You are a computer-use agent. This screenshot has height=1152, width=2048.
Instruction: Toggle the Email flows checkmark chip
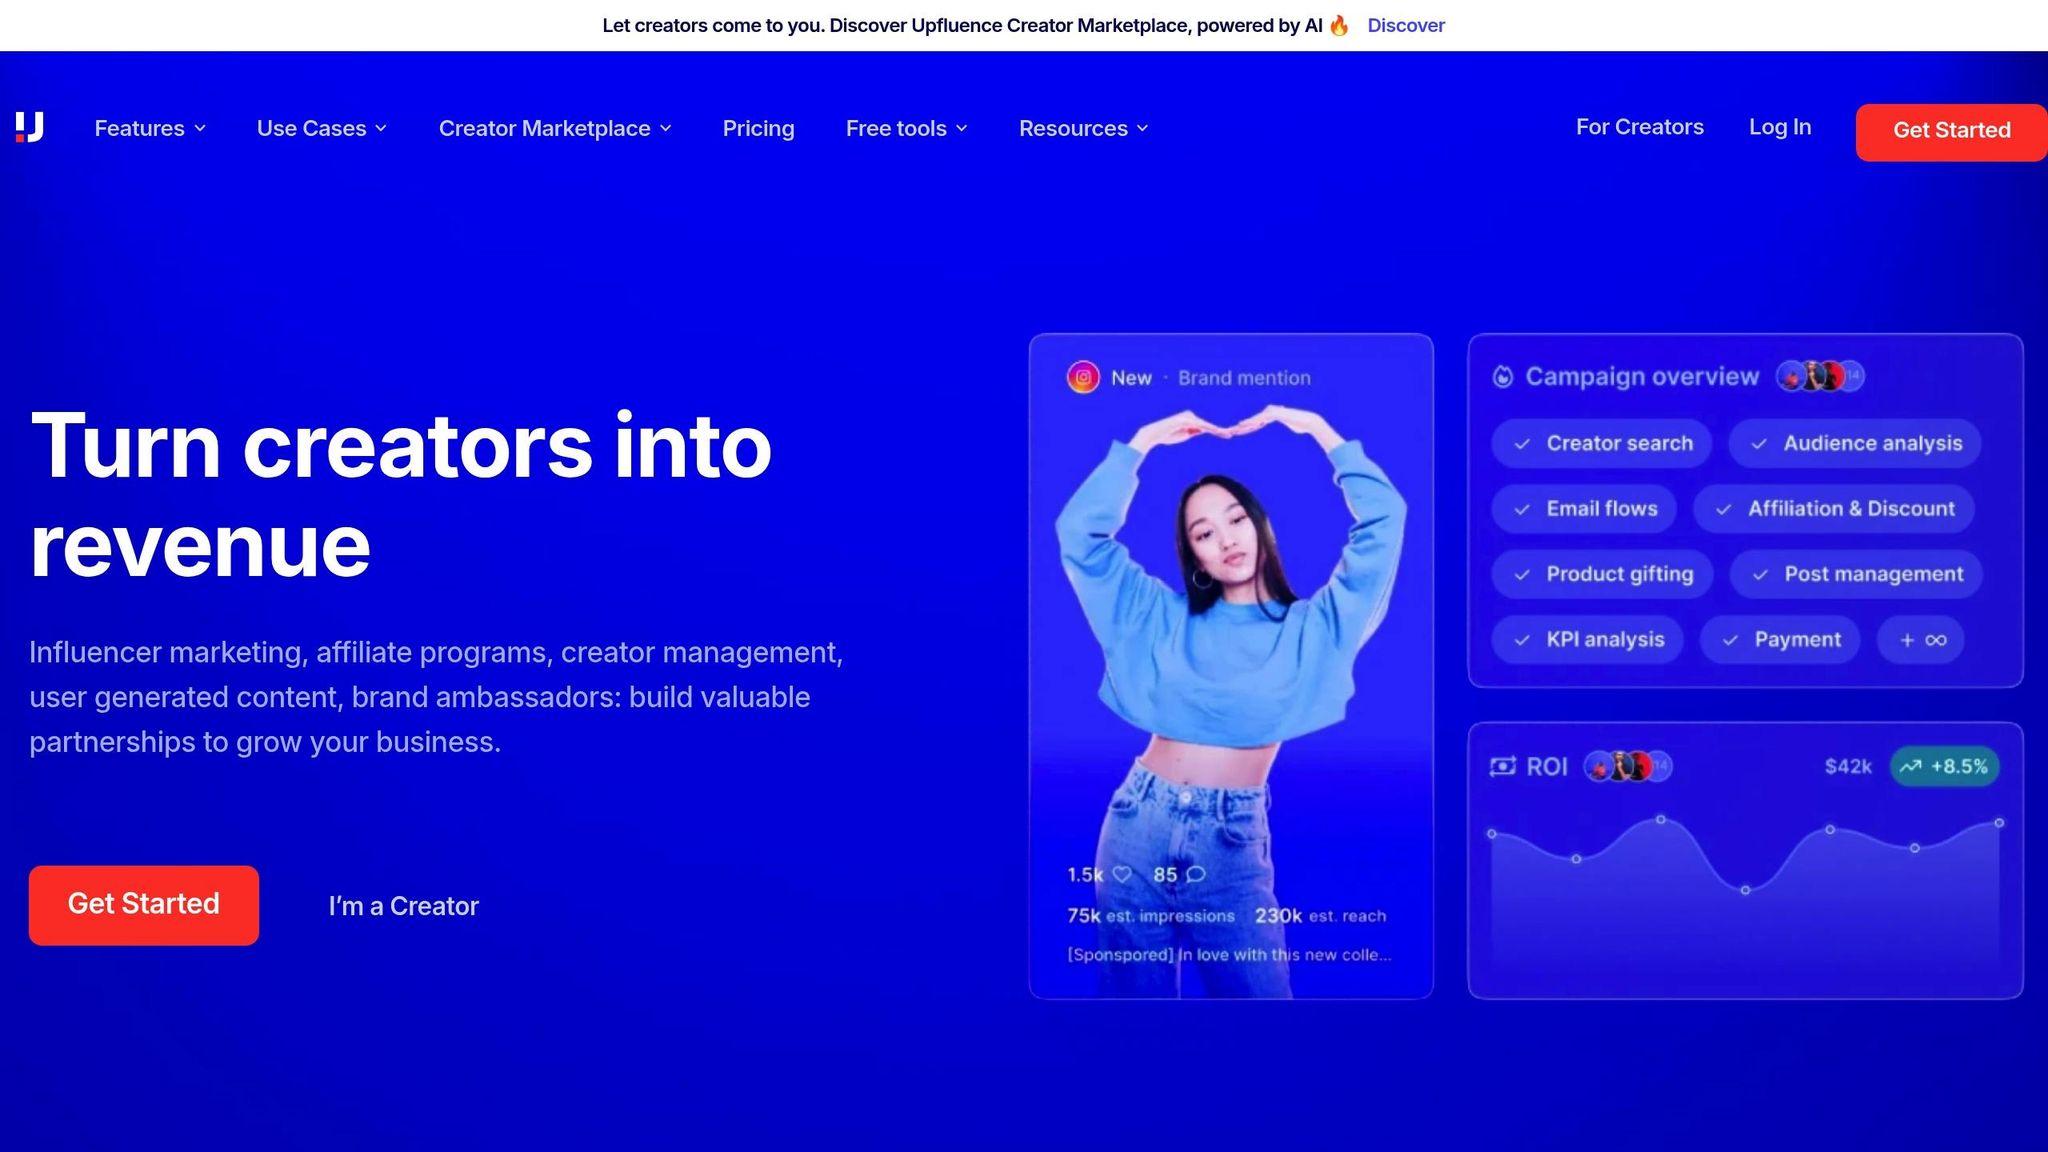(1584, 509)
